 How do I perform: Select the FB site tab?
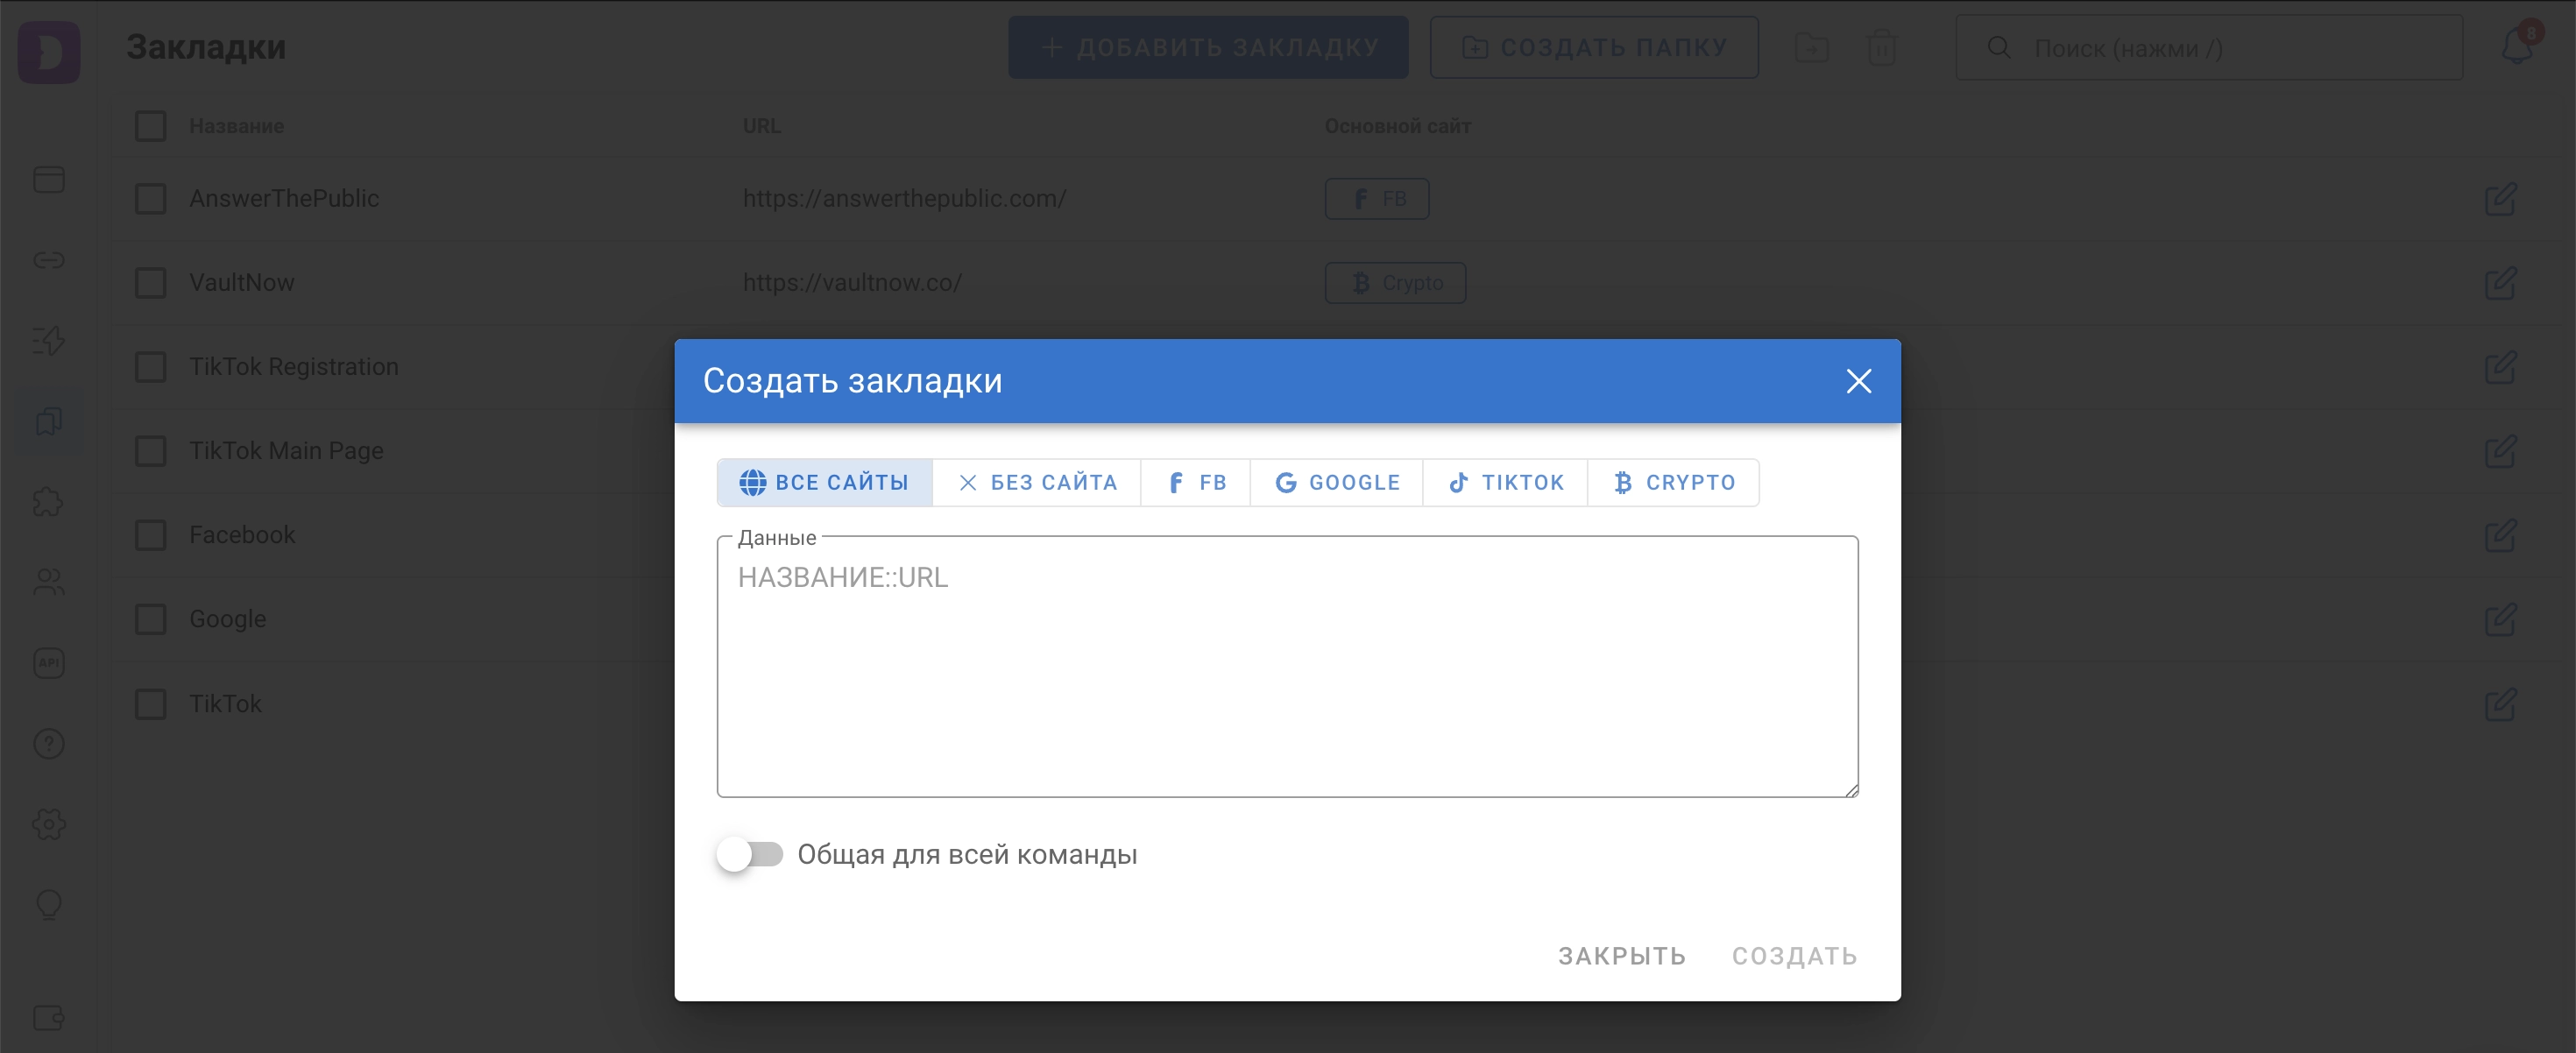point(1196,483)
